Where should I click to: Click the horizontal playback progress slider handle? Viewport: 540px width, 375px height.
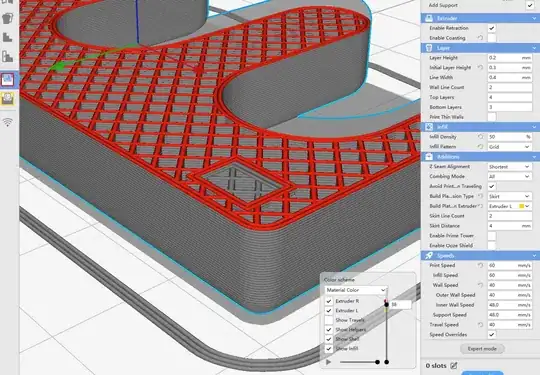(377, 362)
